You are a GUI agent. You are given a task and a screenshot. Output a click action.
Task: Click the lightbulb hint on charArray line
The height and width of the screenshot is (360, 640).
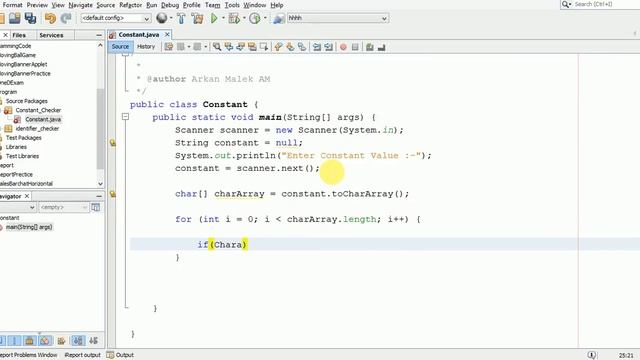[x=113, y=194]
